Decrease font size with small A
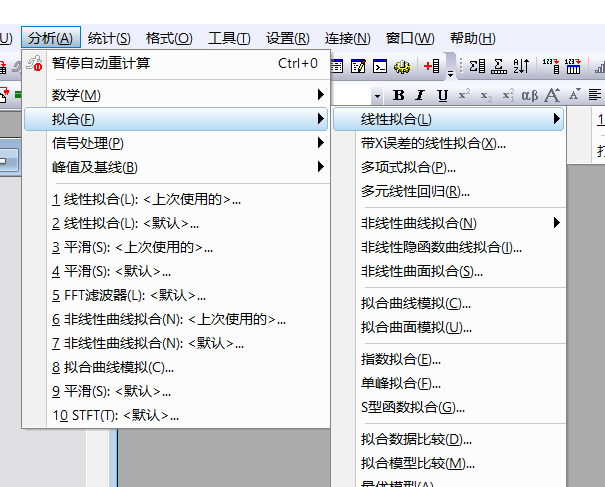The width and height of the screenshot is (605, 487). (574, 94)
